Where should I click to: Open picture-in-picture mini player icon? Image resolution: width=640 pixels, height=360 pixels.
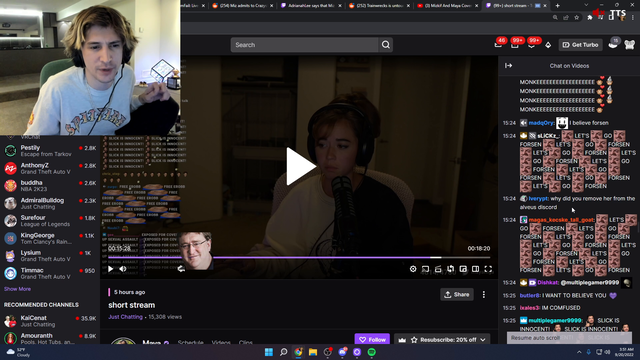tap(463, 269)
